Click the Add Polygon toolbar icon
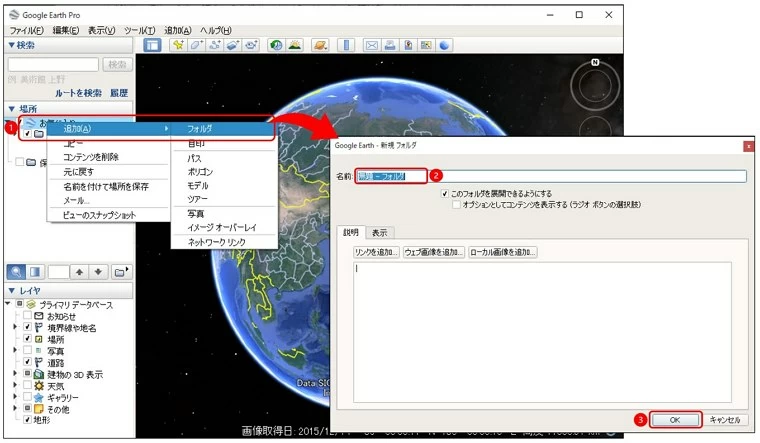The width and height of the screenshot is (760, 443). pyautogui.click(x=196, y=45)
